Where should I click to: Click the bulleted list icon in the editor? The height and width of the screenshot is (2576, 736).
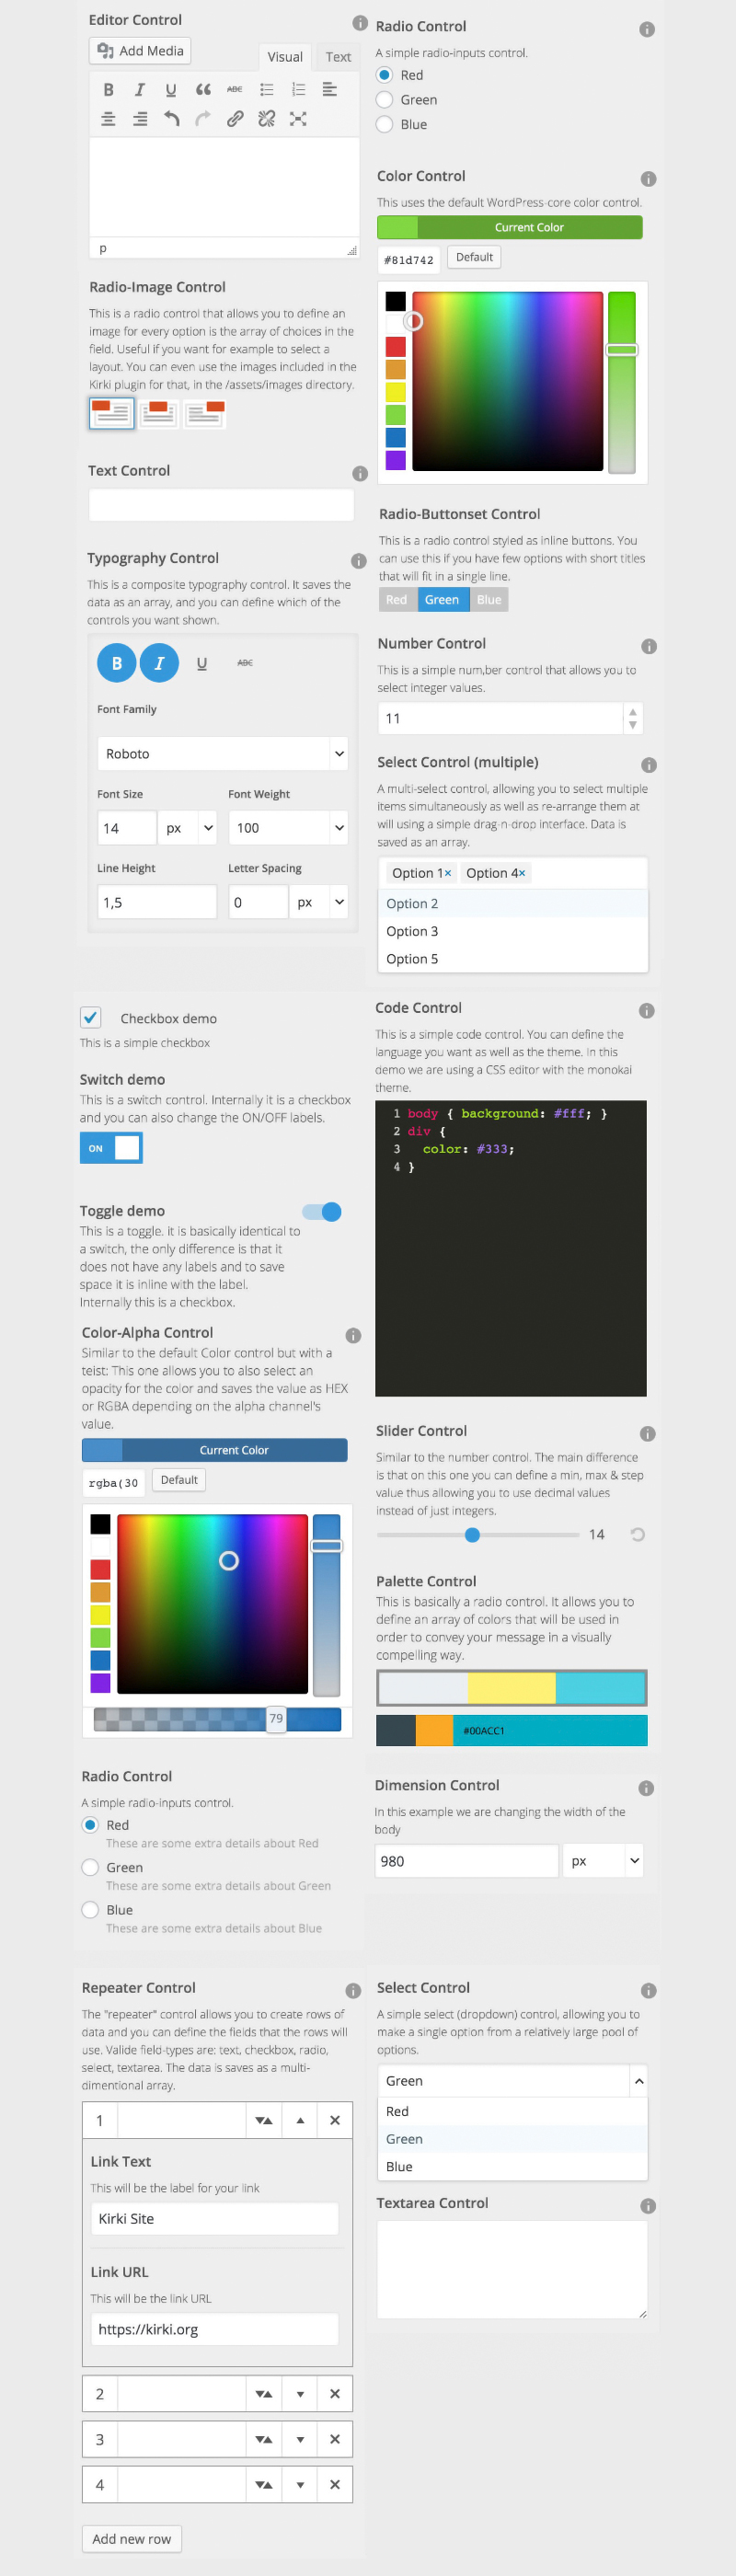point(267,90)
